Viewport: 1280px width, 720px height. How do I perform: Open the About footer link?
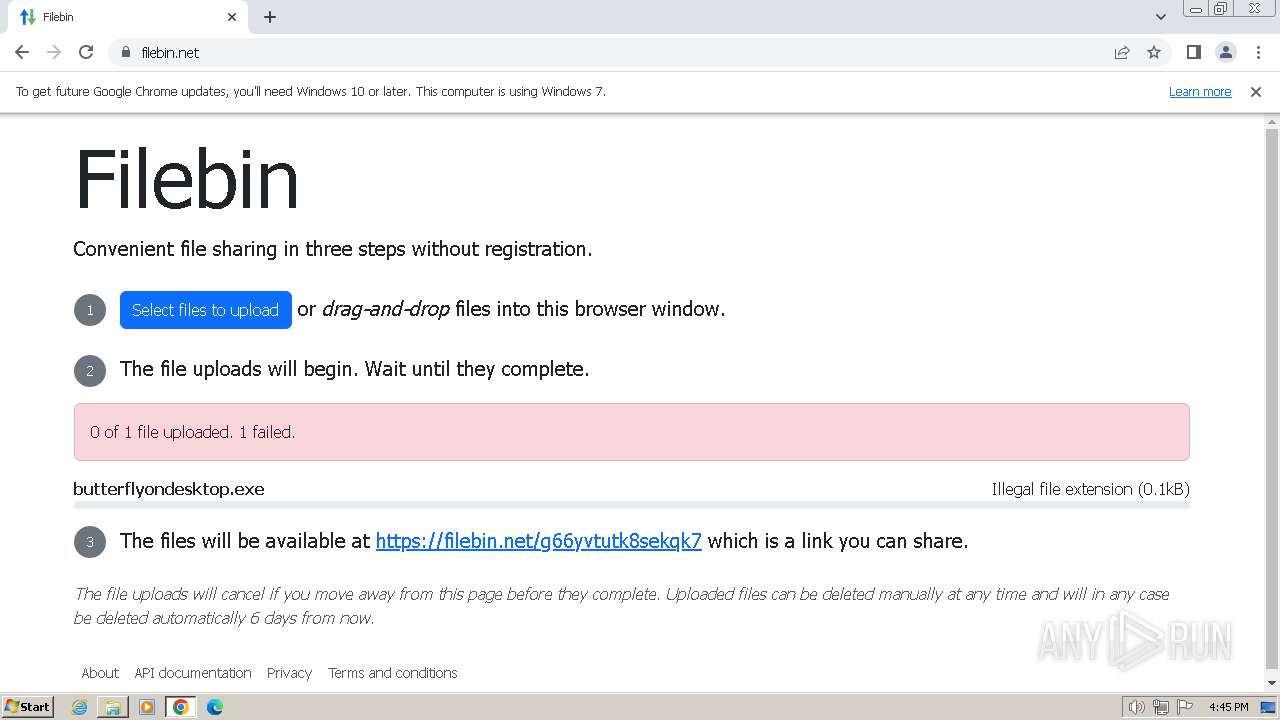100,673
